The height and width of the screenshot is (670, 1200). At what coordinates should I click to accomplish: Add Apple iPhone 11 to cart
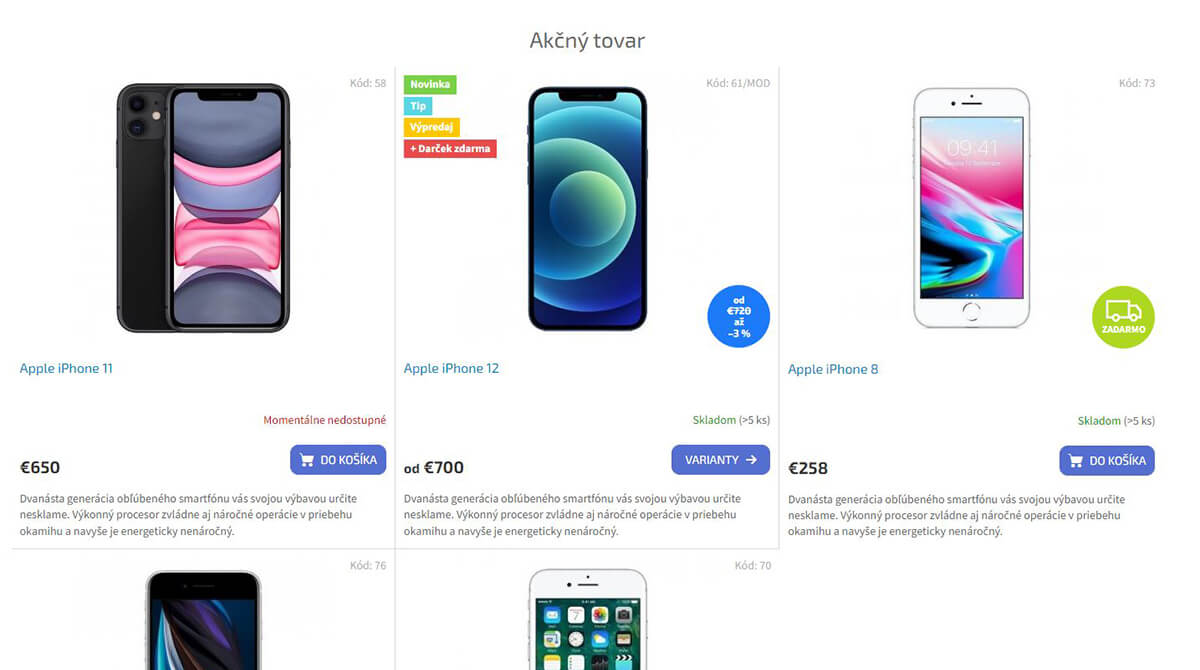click(338, 460)
